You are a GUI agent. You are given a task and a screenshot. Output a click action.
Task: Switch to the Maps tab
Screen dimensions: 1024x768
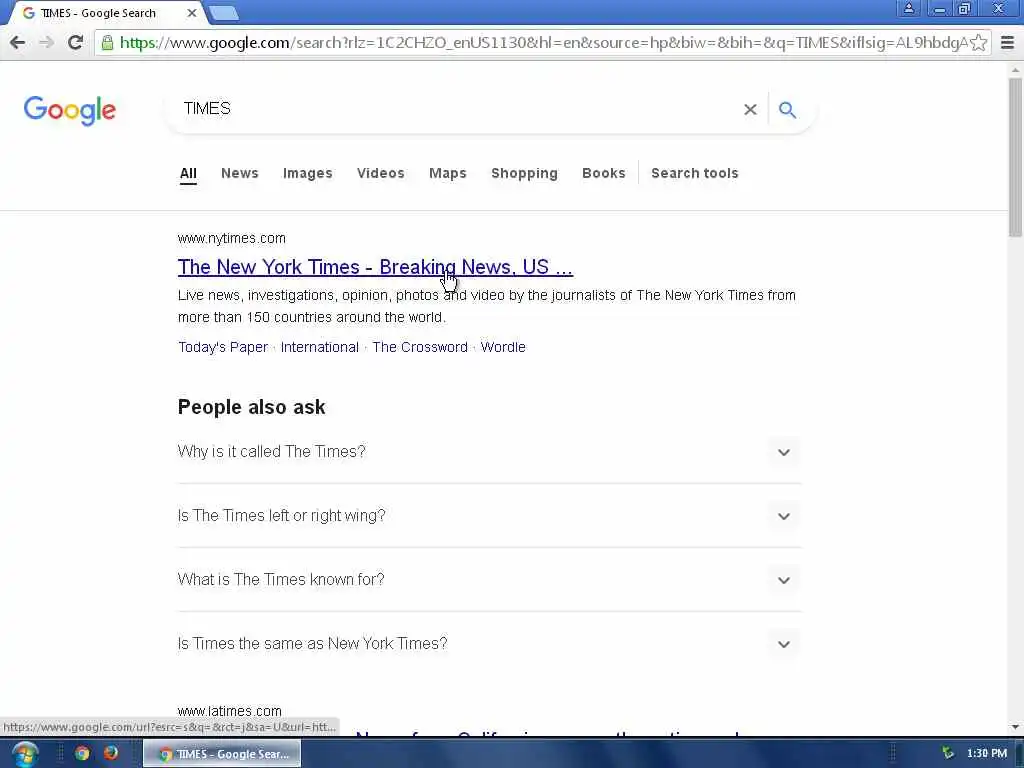448,174
